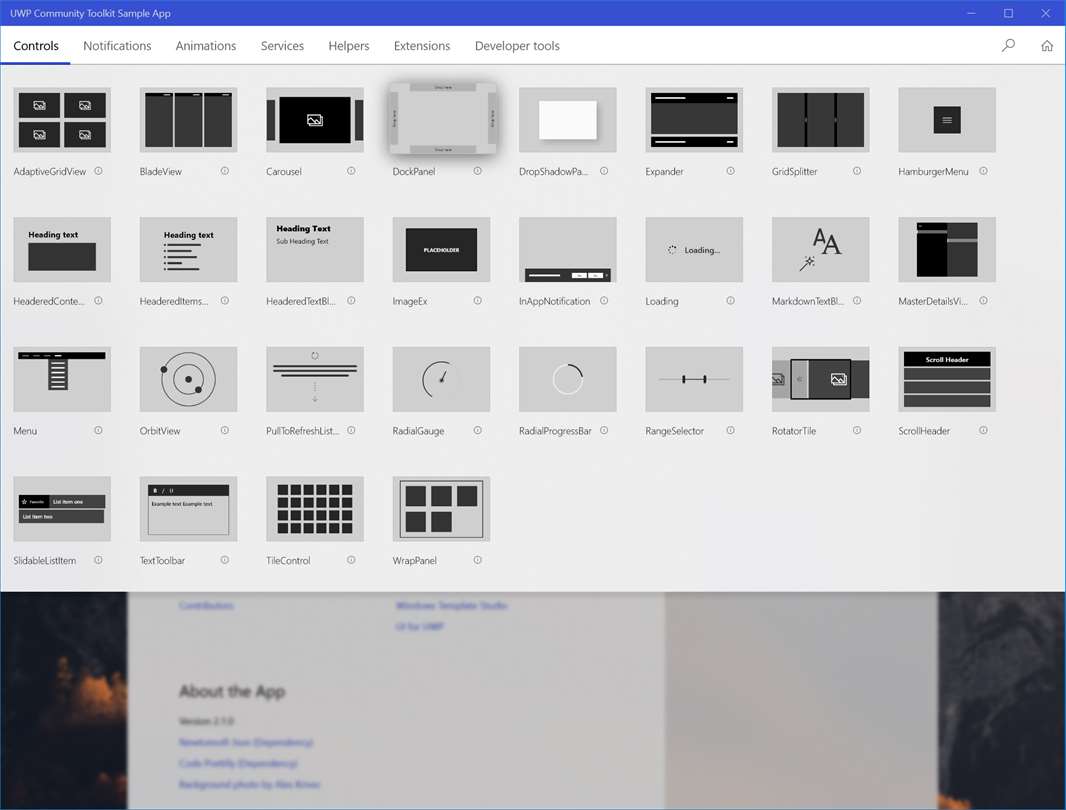
Task: Show info for OrbitView
Action: (x=225, y=431)
